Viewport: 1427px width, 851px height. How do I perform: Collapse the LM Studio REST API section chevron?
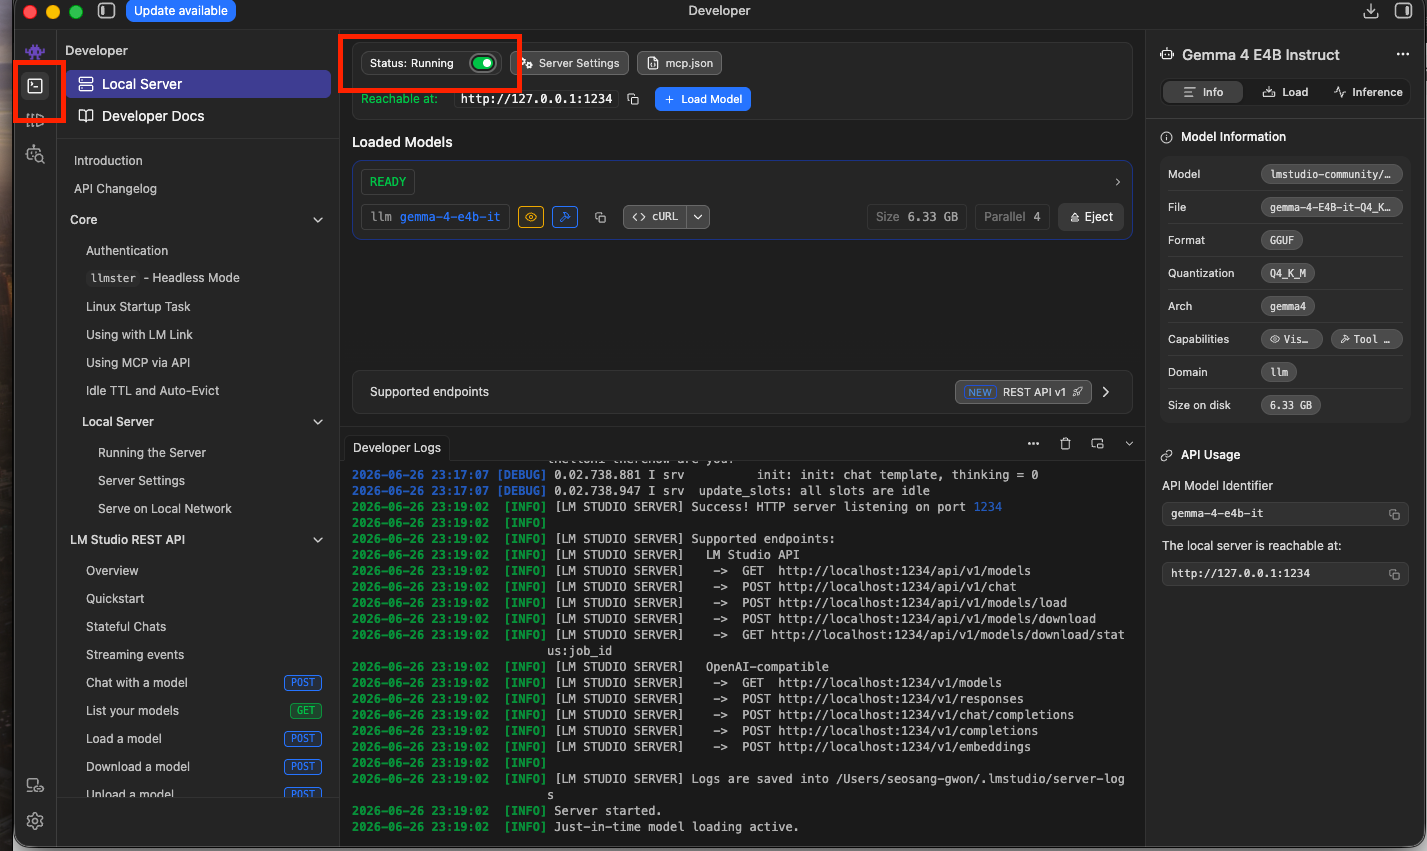tap(318, 540)
